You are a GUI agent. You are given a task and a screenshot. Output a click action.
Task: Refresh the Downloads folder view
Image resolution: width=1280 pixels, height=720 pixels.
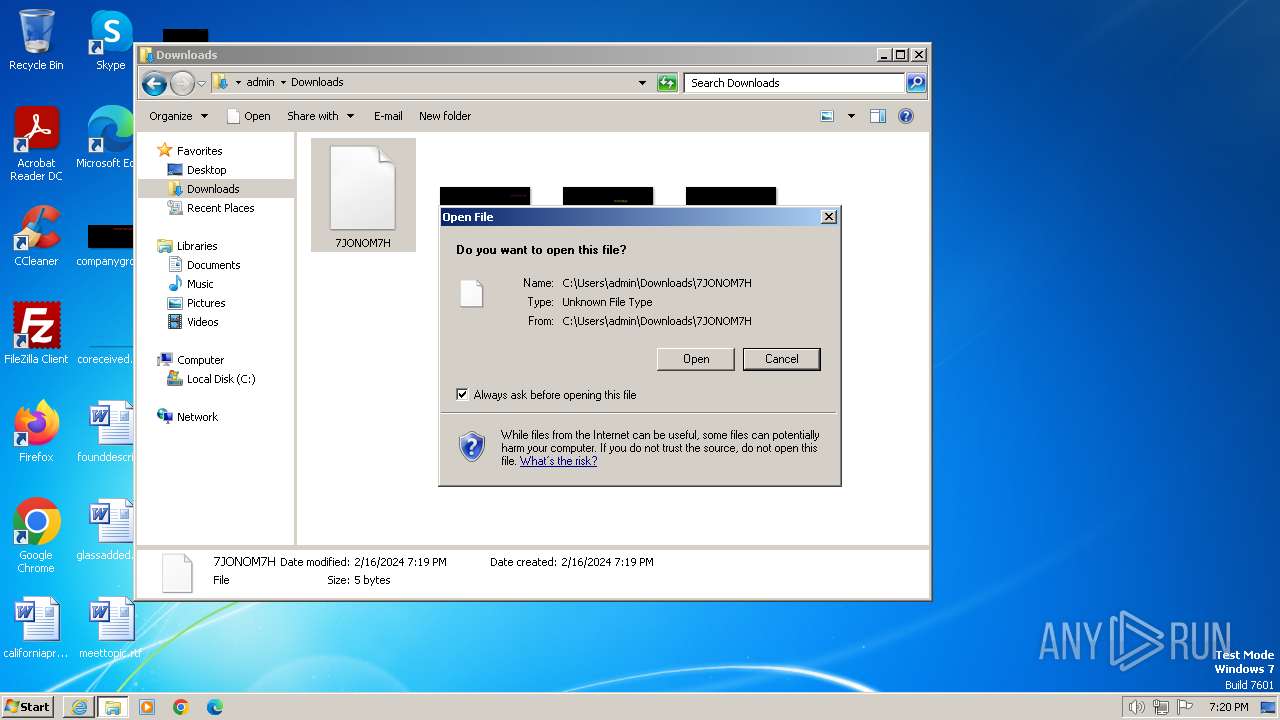[667, 83]
